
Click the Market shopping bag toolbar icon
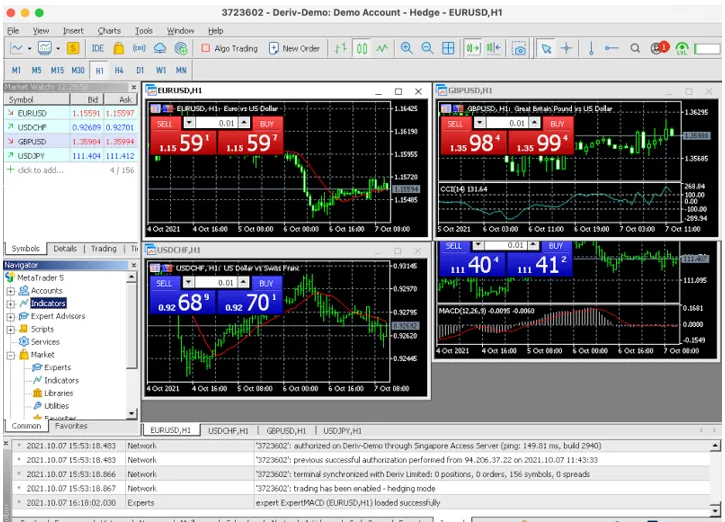(118, 48)
